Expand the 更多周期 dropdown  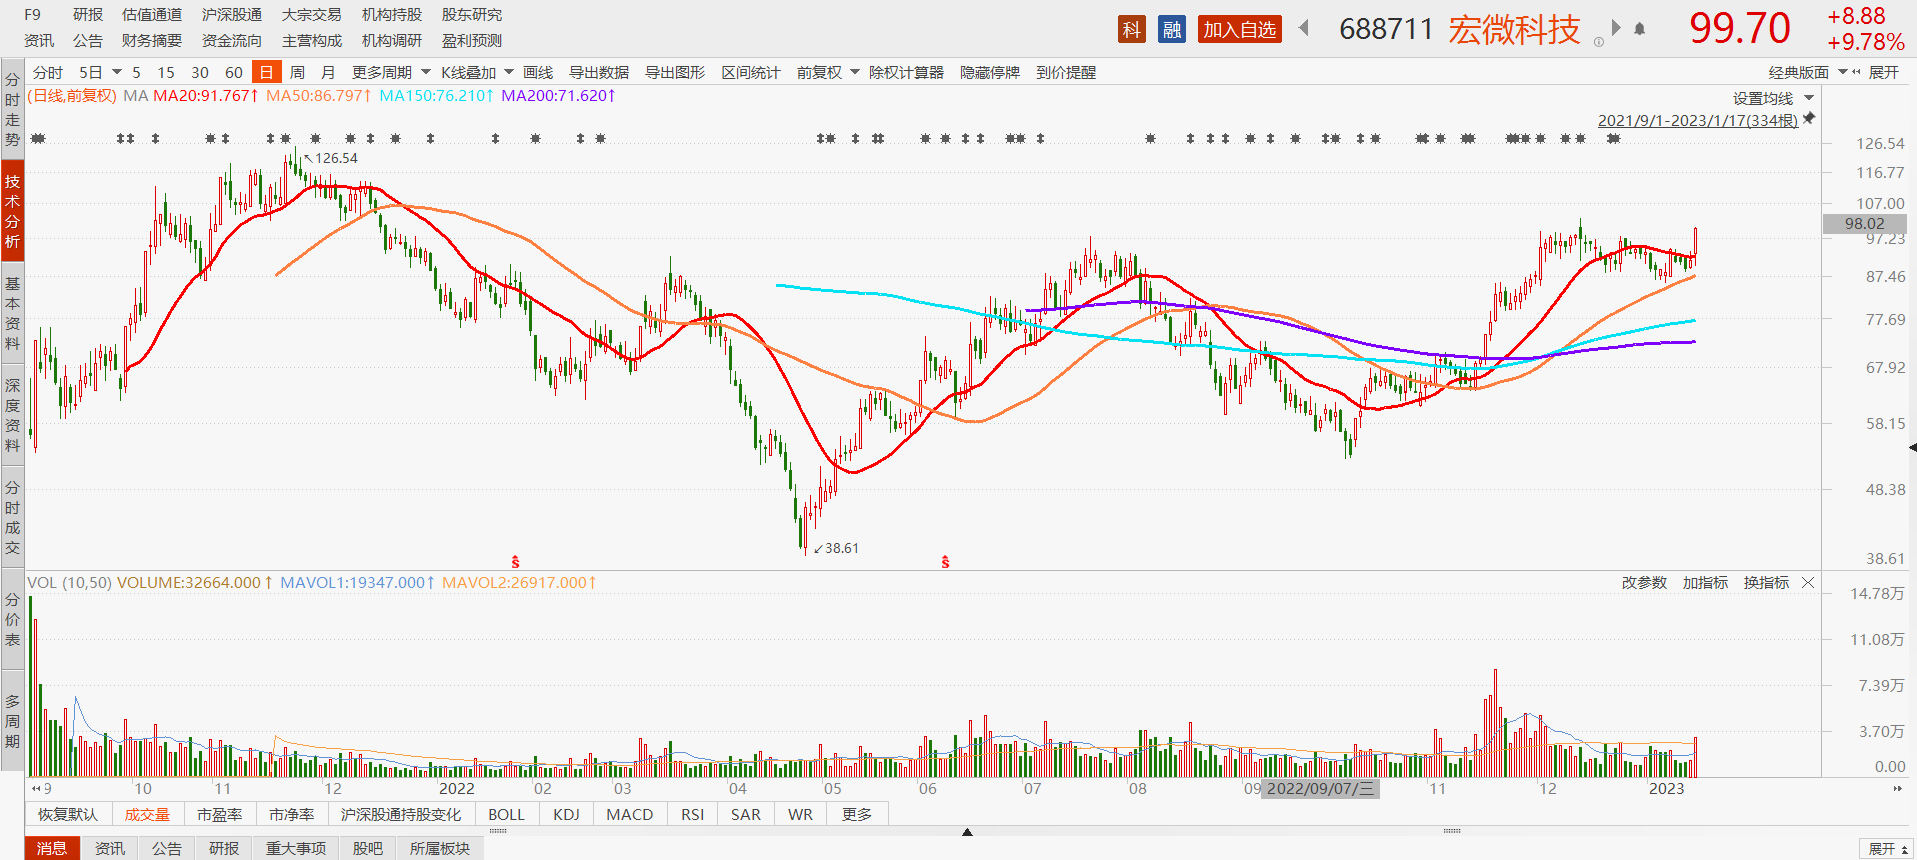pos(391,72)
